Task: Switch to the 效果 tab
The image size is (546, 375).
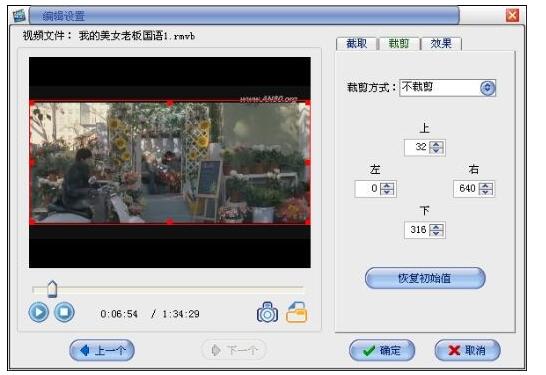Action: [441, 44]
